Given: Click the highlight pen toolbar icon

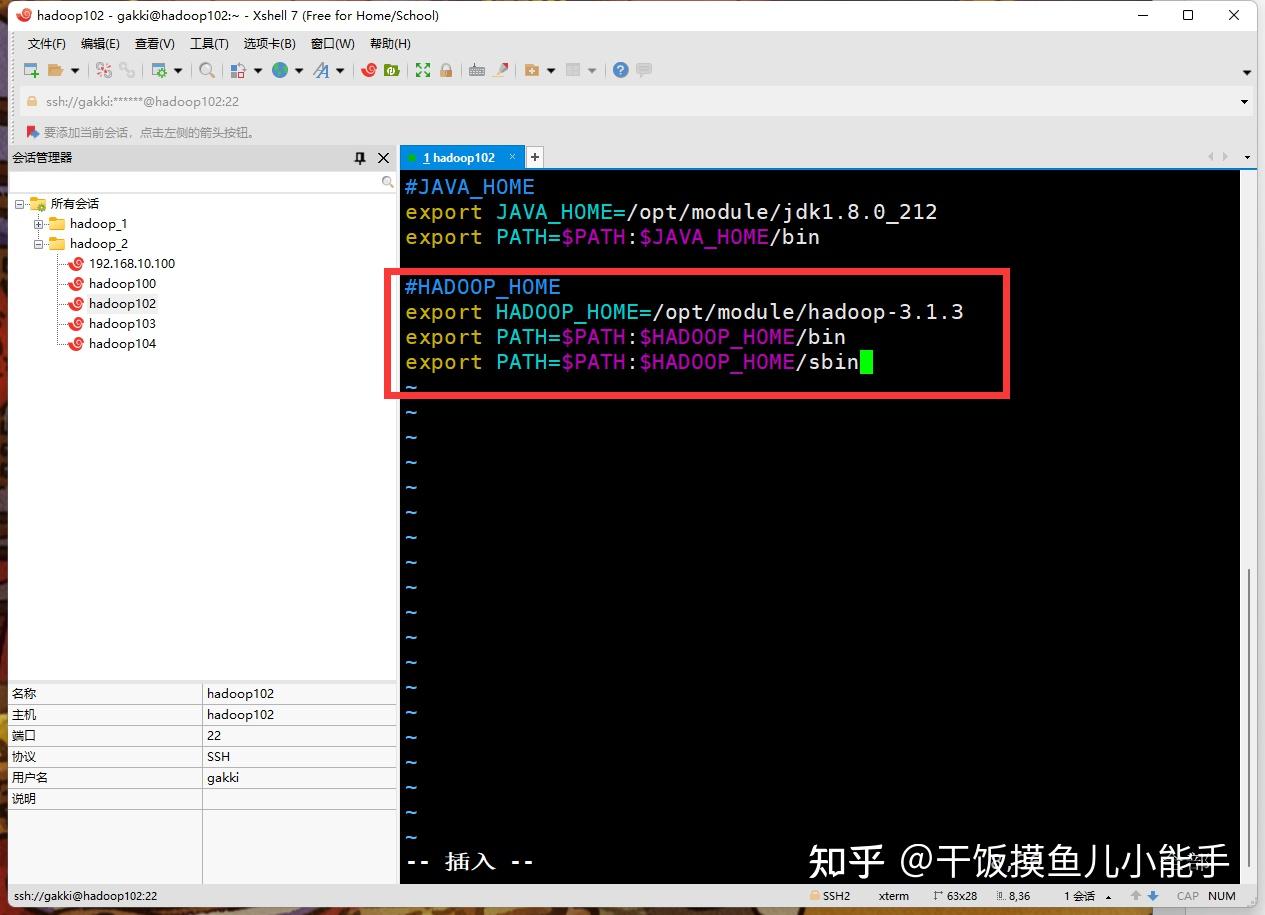Looking at the screenshot, I should click(x=500, y=70).
